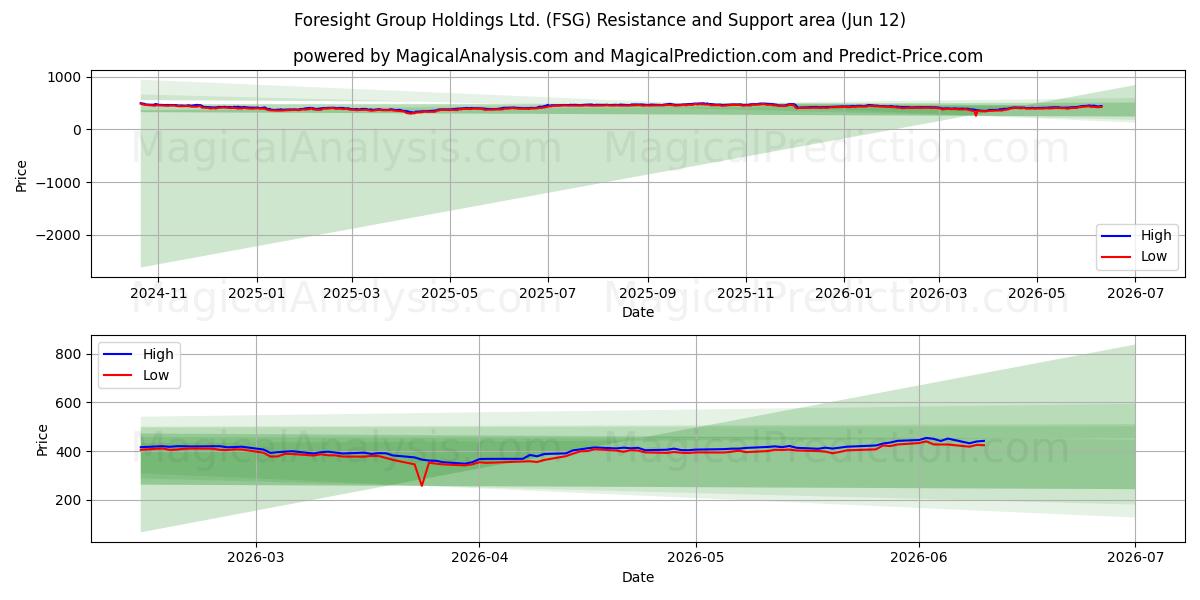Click the upper chart 'Date' axis label
This screenshot has width=1200, height=600.
[638, 312]
